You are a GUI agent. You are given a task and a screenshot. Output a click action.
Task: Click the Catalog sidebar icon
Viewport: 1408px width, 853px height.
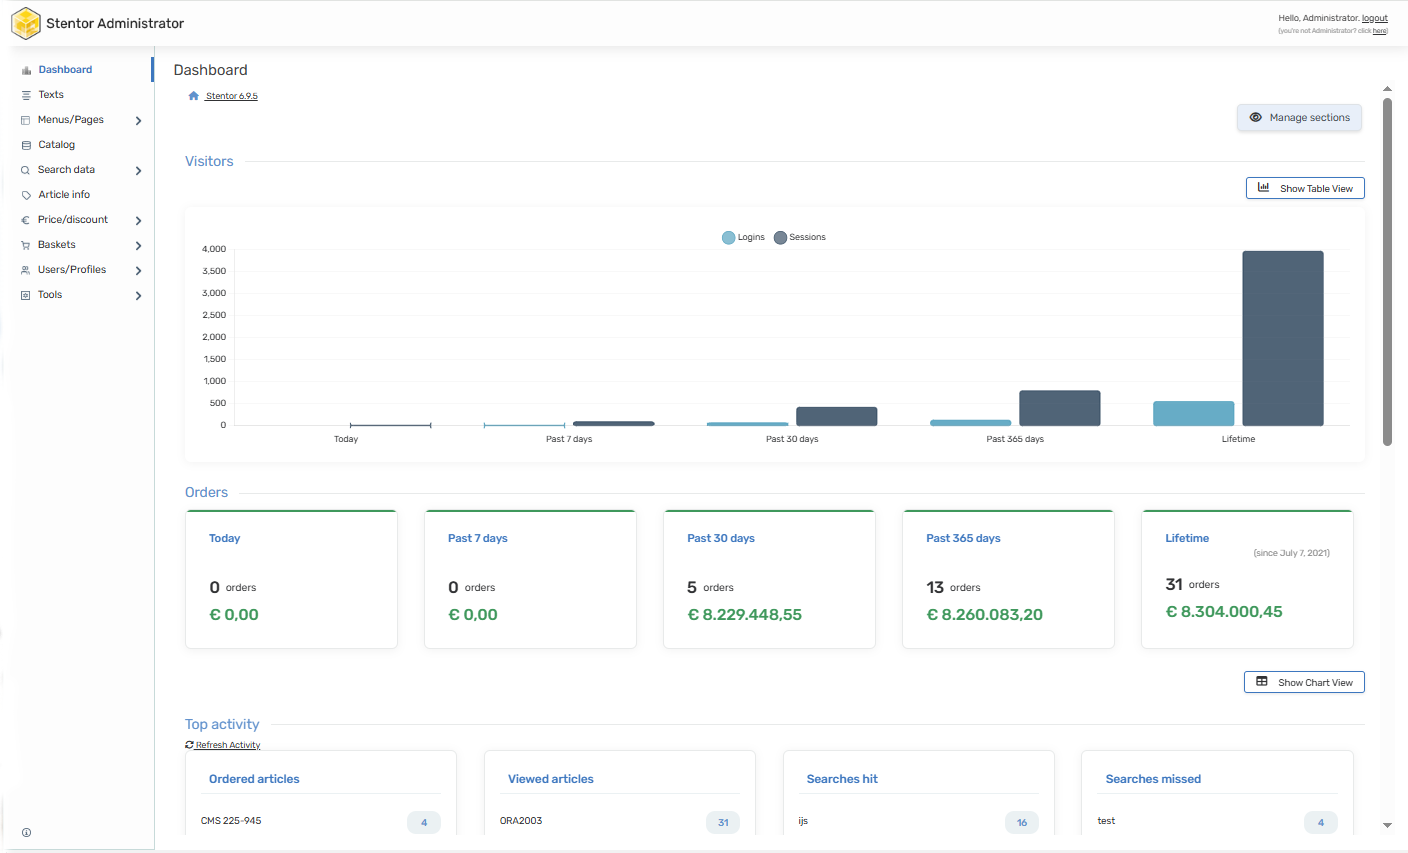(x=26, y=145)
